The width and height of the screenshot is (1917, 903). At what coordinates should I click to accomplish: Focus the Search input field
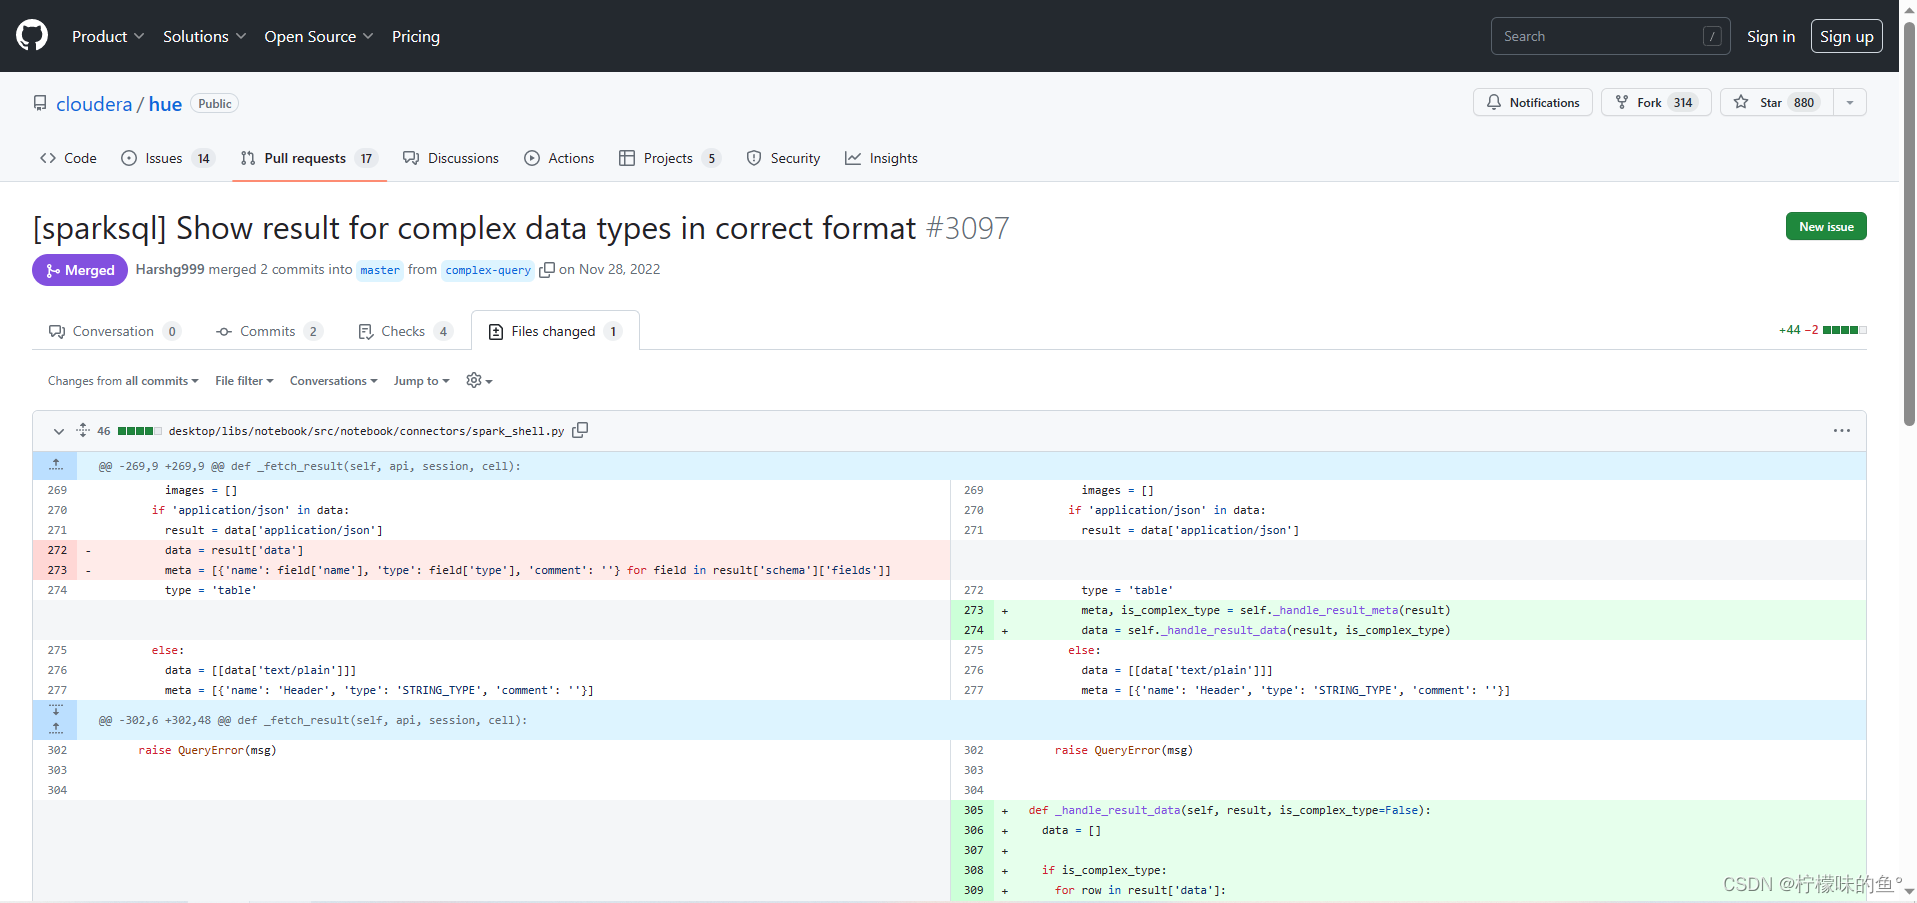pos(1610,36)
